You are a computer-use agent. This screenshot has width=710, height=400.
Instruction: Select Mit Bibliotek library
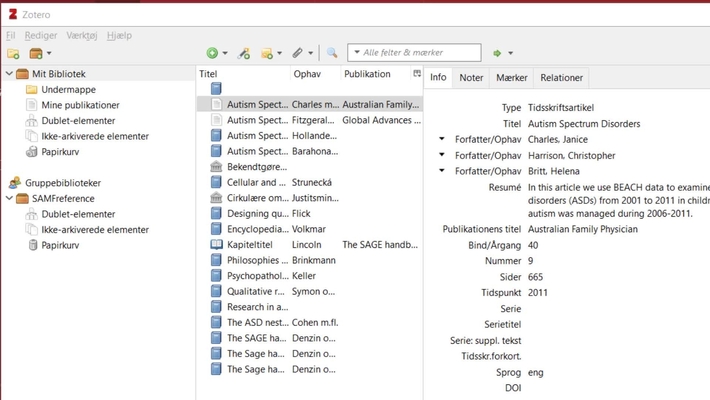coord(58,74)
